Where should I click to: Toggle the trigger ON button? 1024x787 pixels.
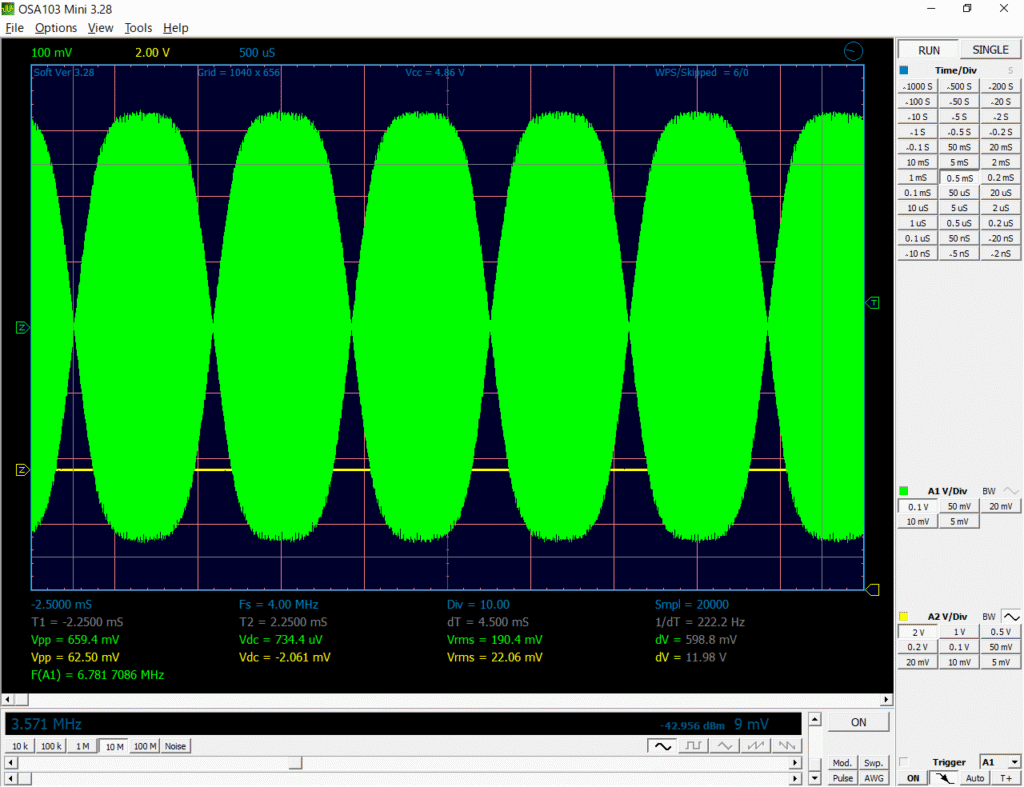click(912, 778)
